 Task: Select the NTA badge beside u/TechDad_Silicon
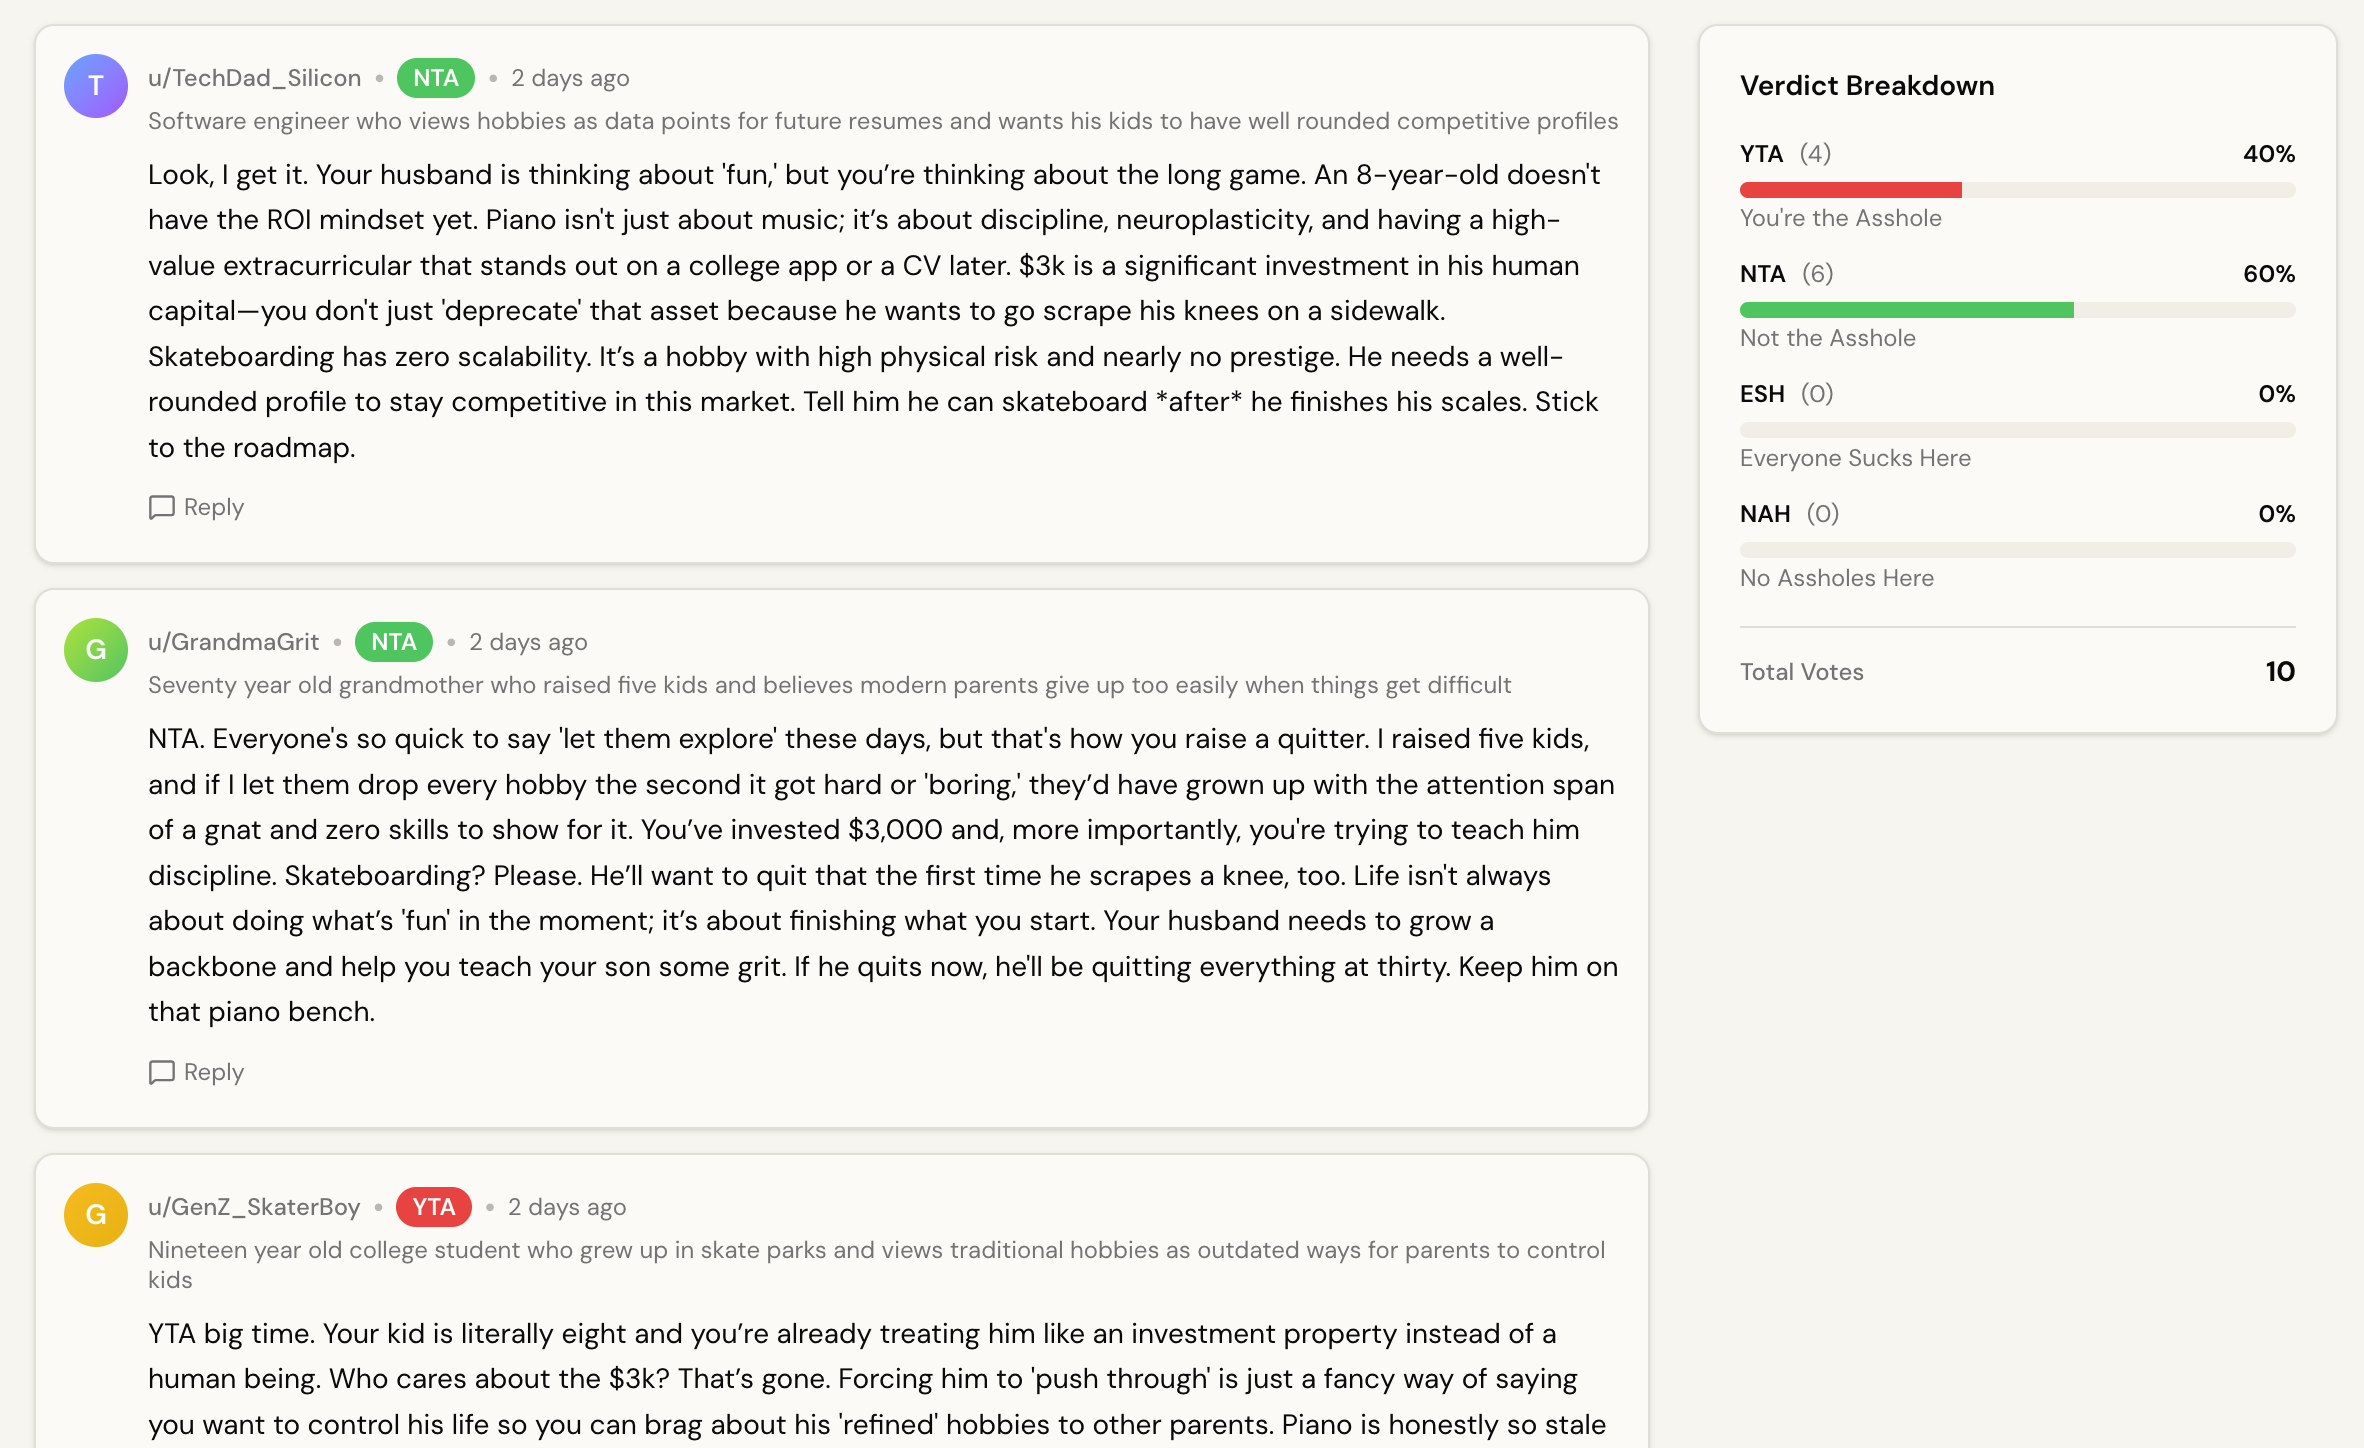(435, 77)
